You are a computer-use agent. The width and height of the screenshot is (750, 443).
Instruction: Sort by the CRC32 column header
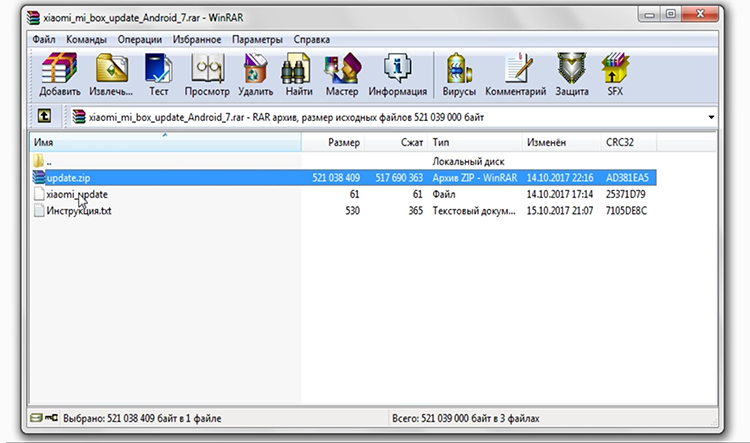629,142
